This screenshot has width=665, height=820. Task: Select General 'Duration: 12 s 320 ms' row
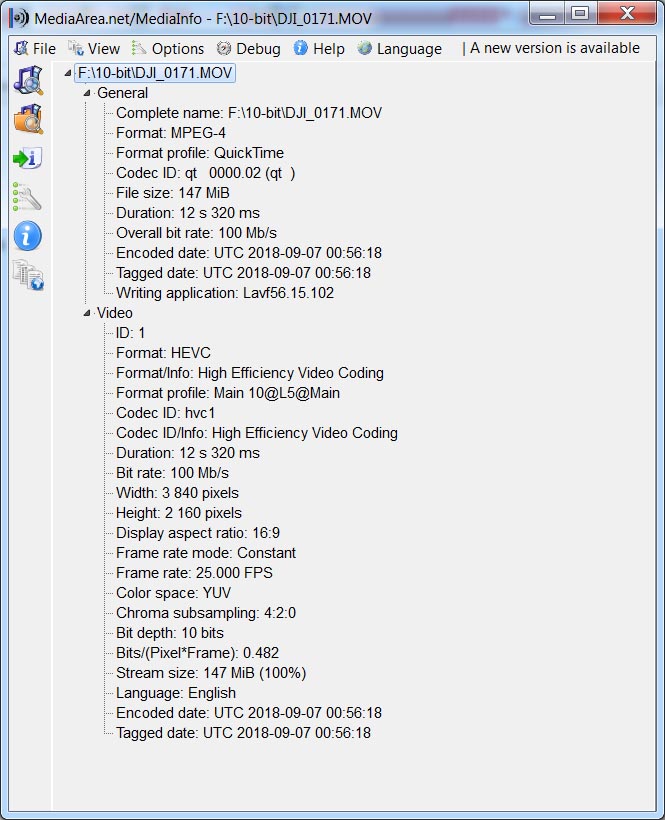(x=188, y=213)
